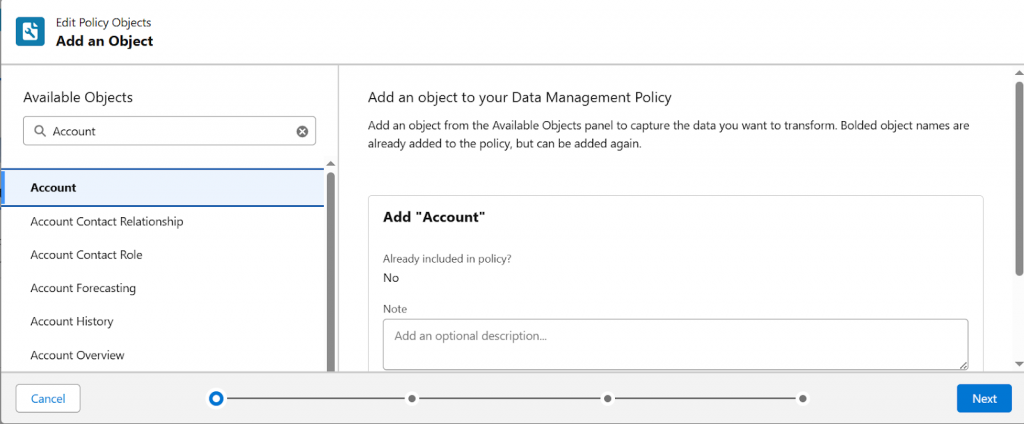
Task: Choose Account Overview object
Action: click(x=77, y=355)
